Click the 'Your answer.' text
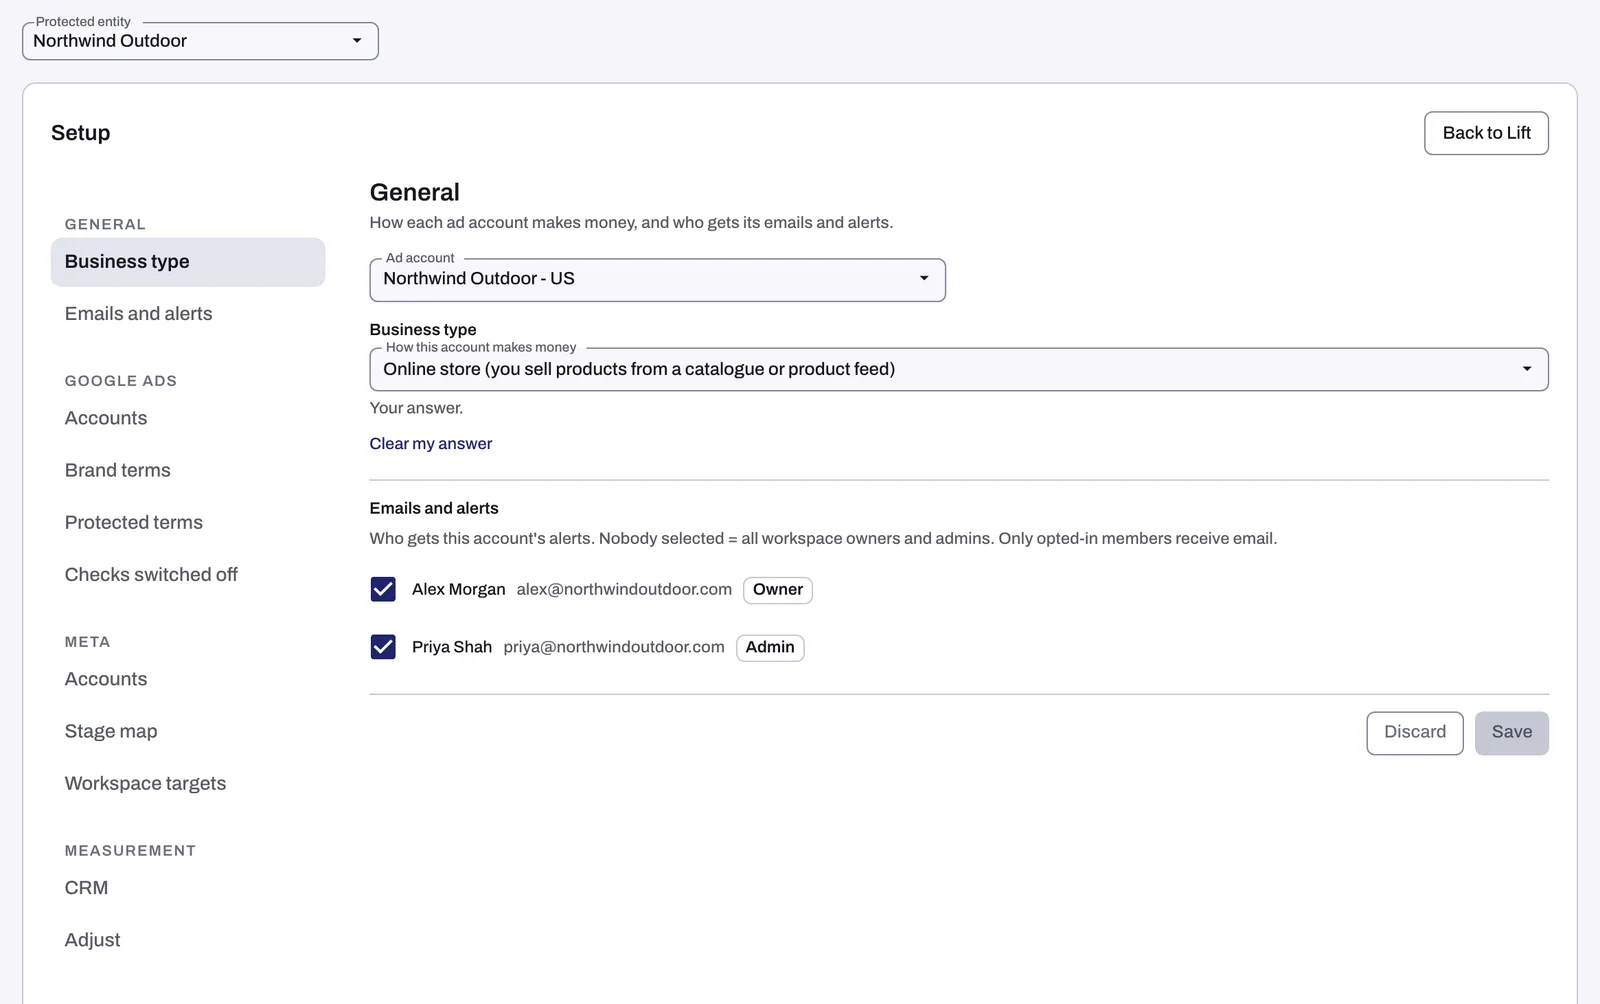Screen dimensions: 1600x1004 (x=416, y=408)
